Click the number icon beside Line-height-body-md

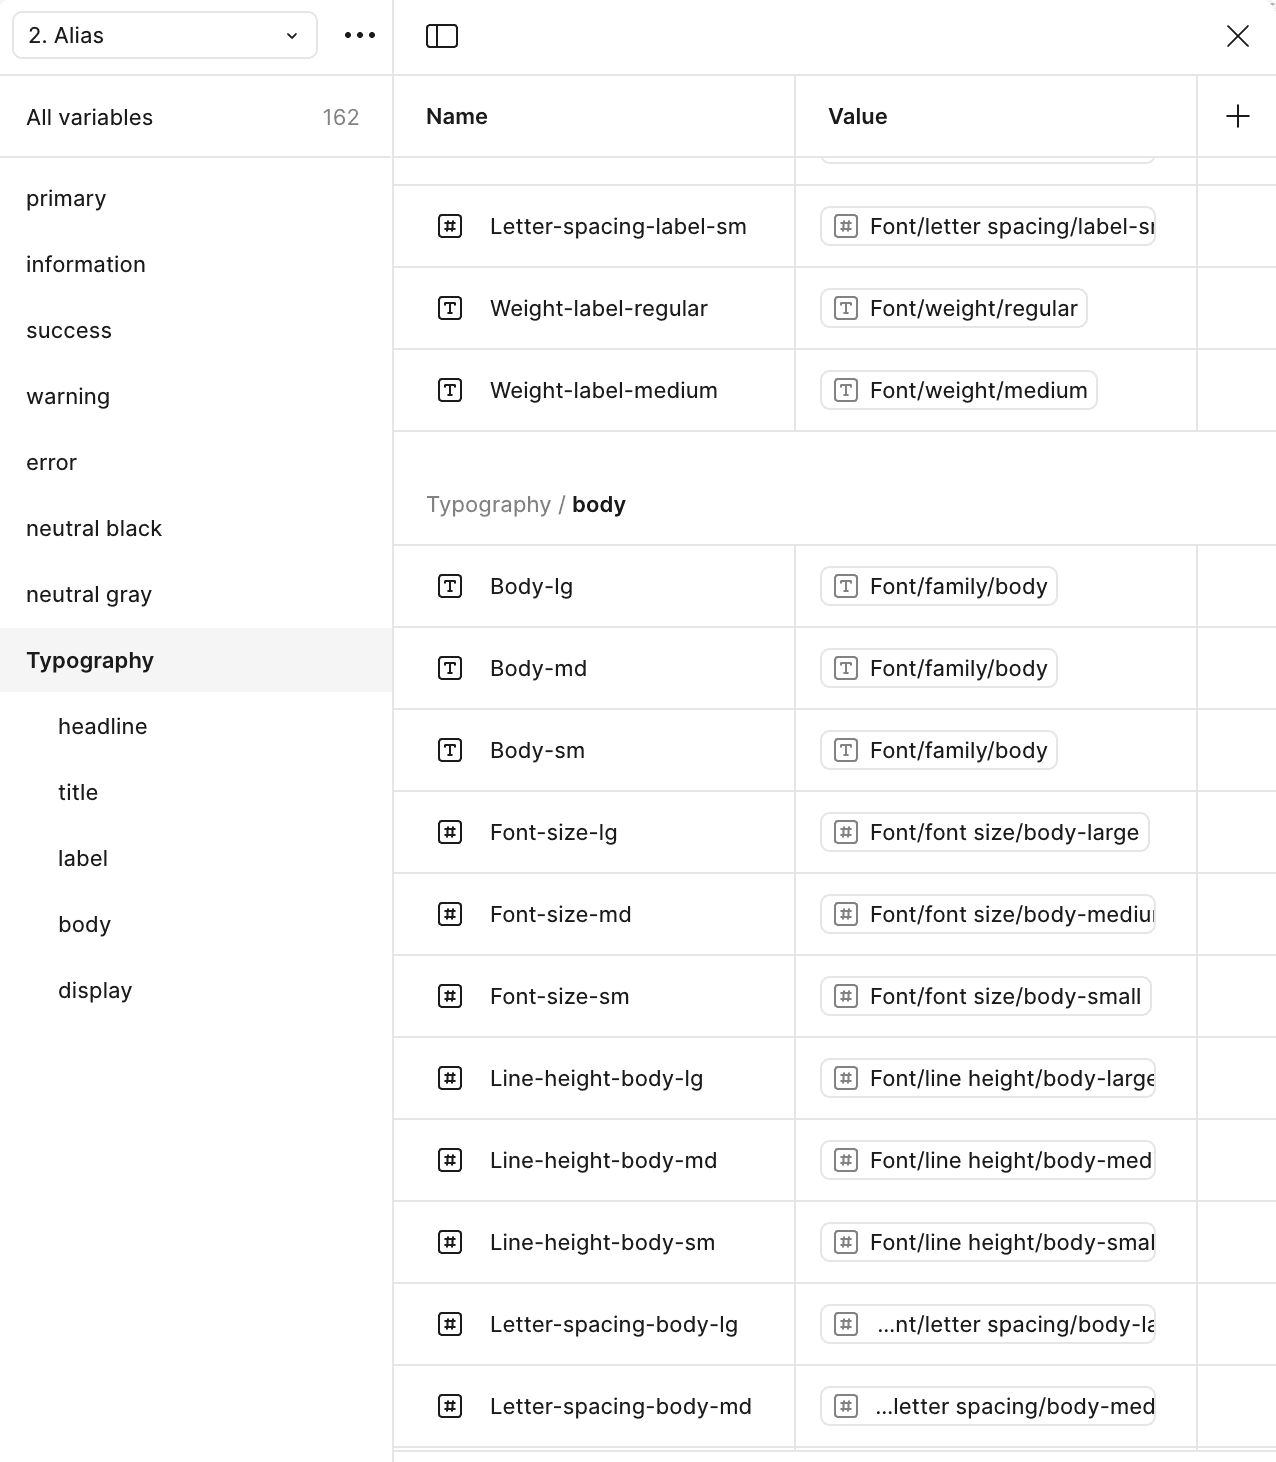pos(450,1160)
